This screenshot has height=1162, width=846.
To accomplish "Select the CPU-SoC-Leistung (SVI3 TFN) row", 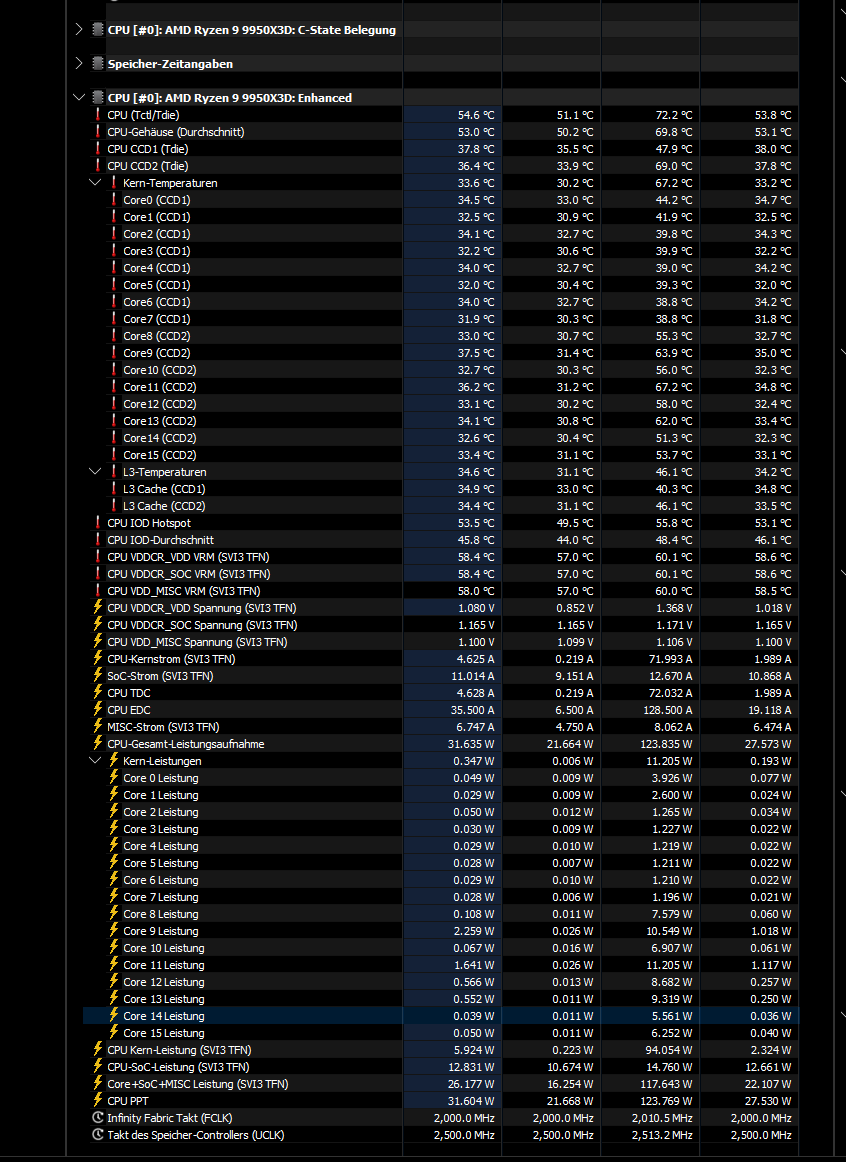I will click(x=440, y=1066).
